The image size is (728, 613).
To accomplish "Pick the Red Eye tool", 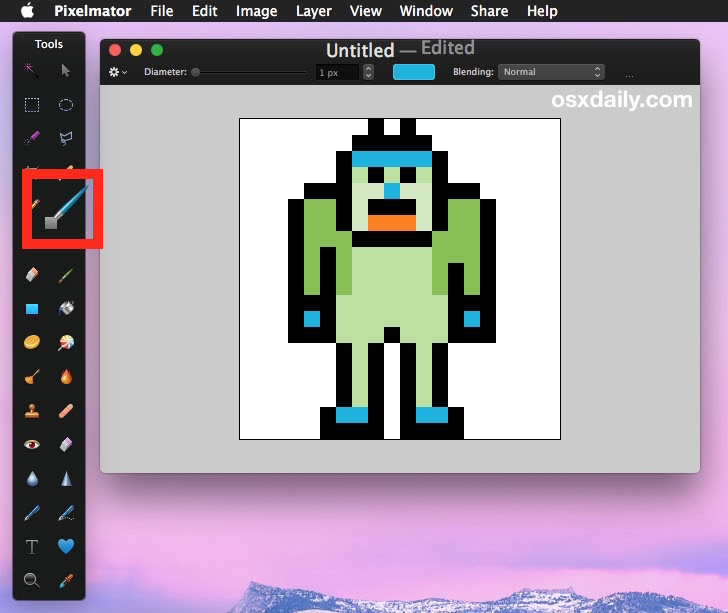I will [32, 444].
